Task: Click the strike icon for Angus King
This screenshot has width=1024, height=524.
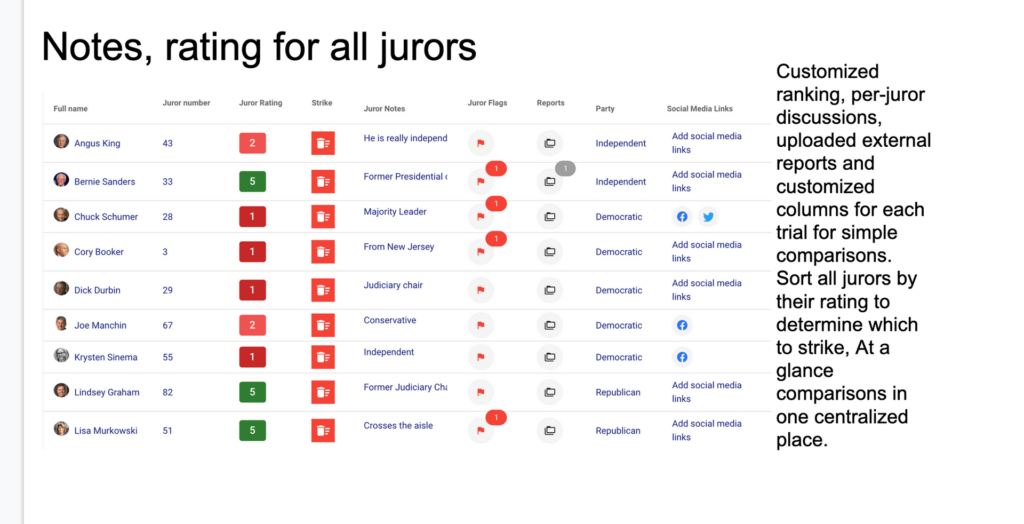Action: 323,143
